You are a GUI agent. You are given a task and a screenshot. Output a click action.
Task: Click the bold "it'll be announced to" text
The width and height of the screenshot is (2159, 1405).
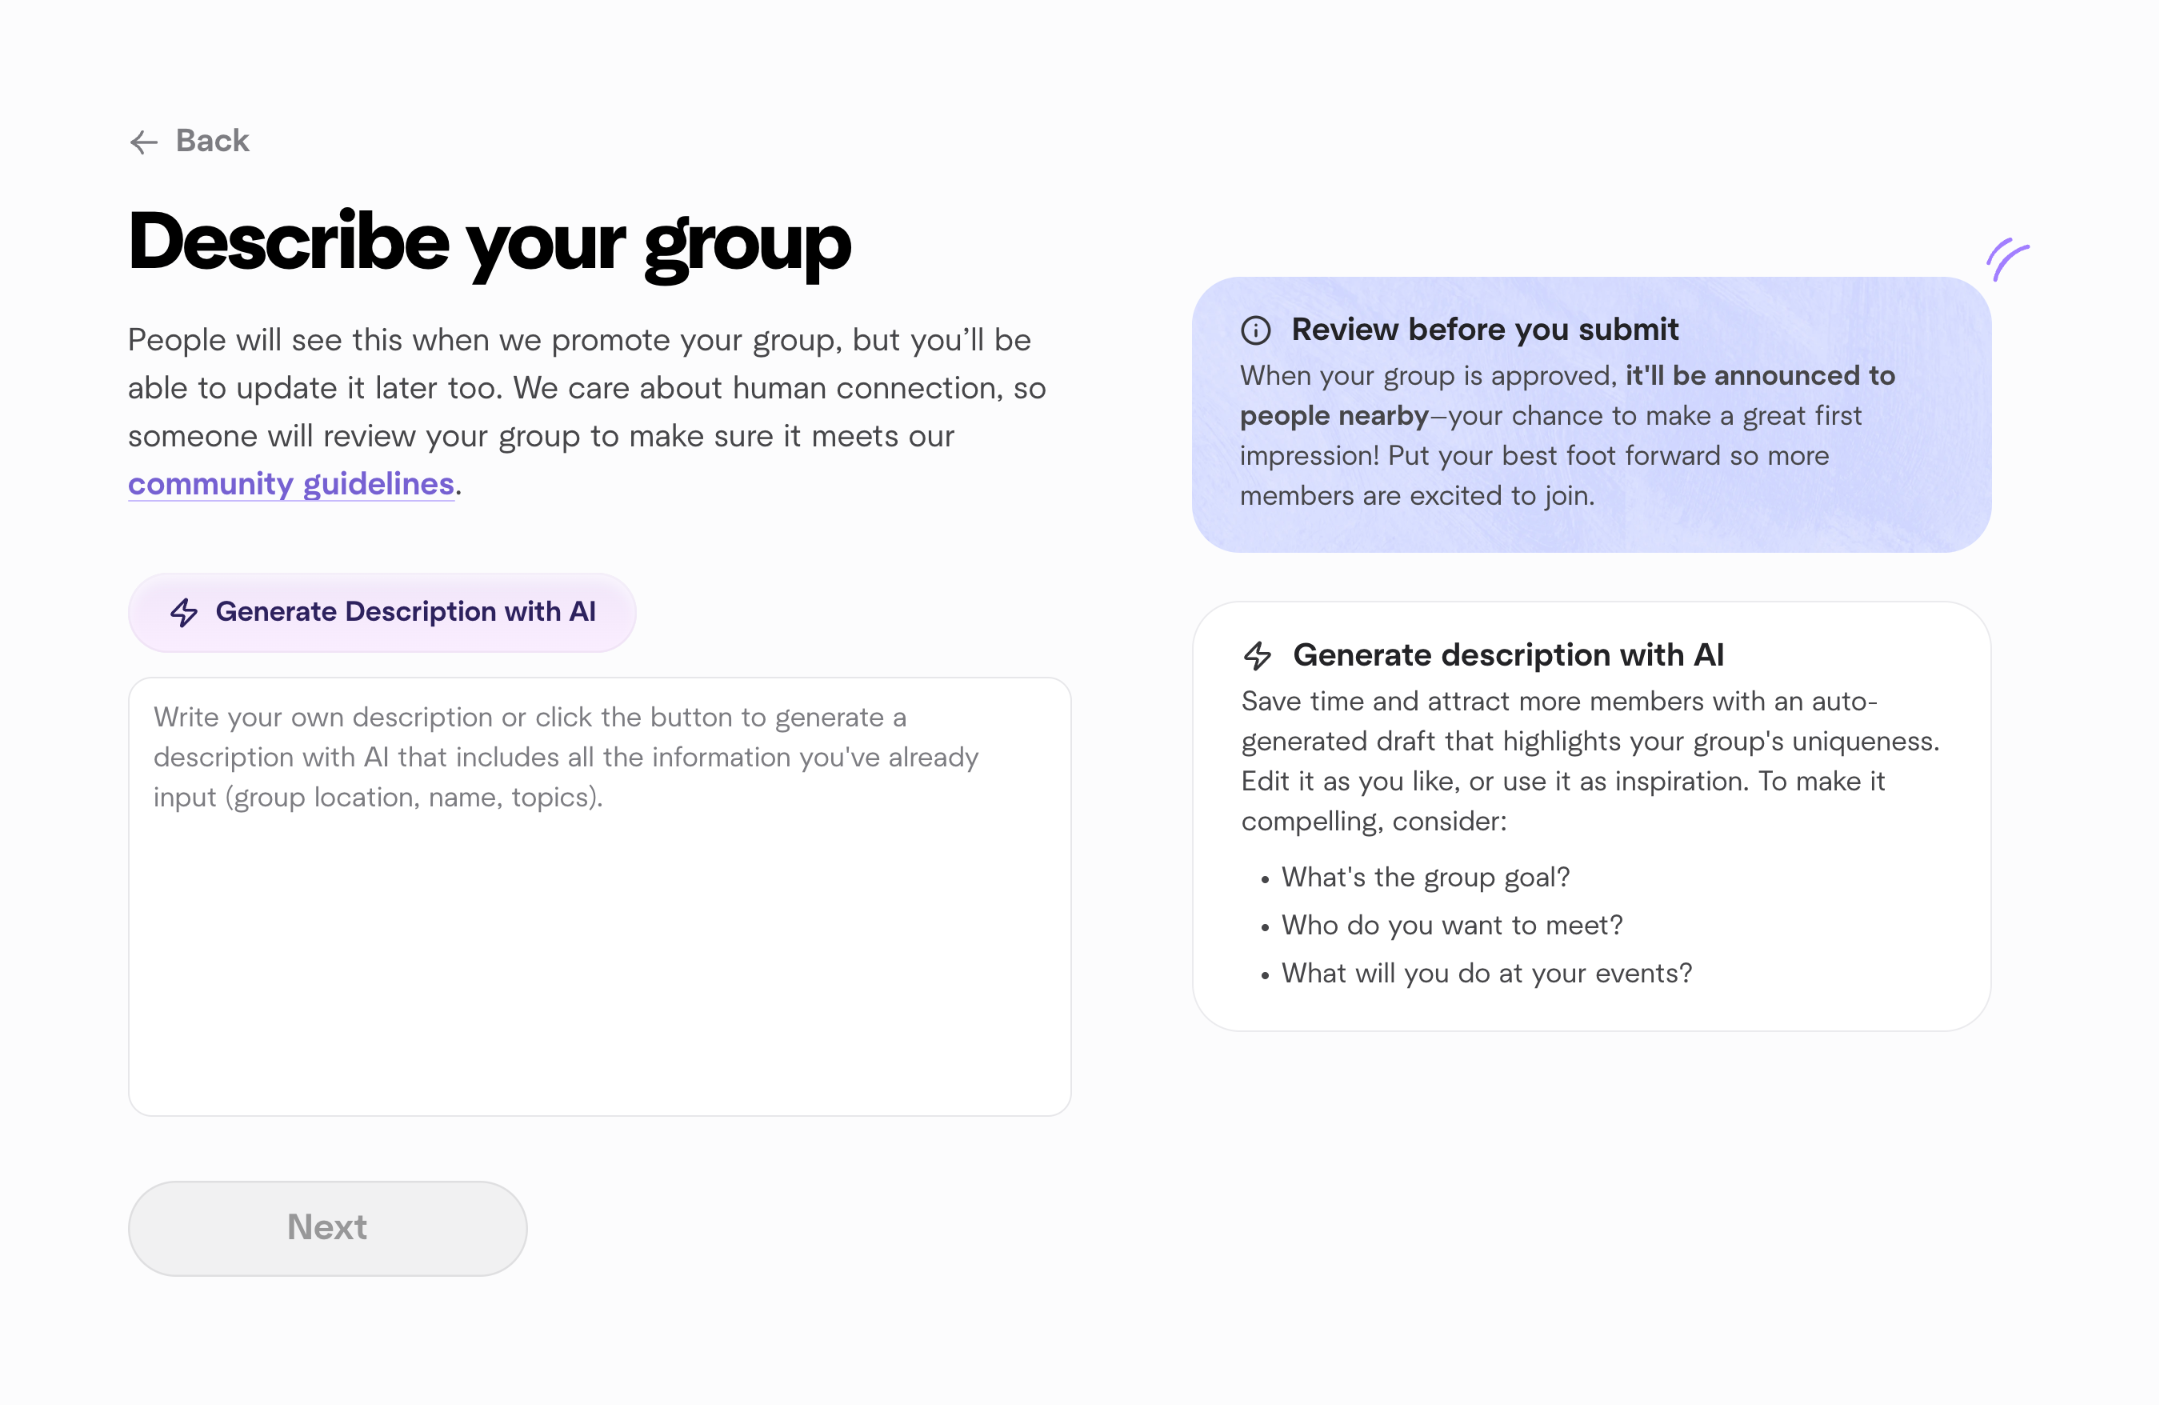click(x=1759, y=376)
